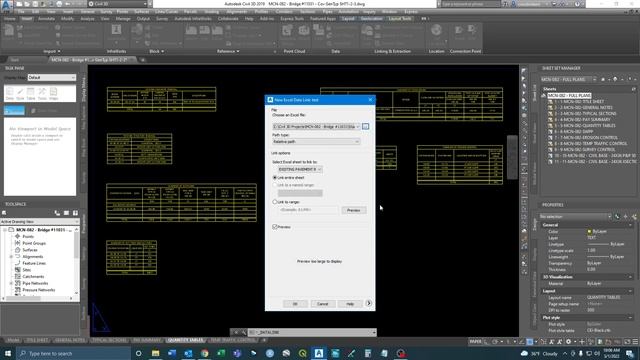640x360 pixels.
Task: Open the Windows Start menu
Action: 8,353
